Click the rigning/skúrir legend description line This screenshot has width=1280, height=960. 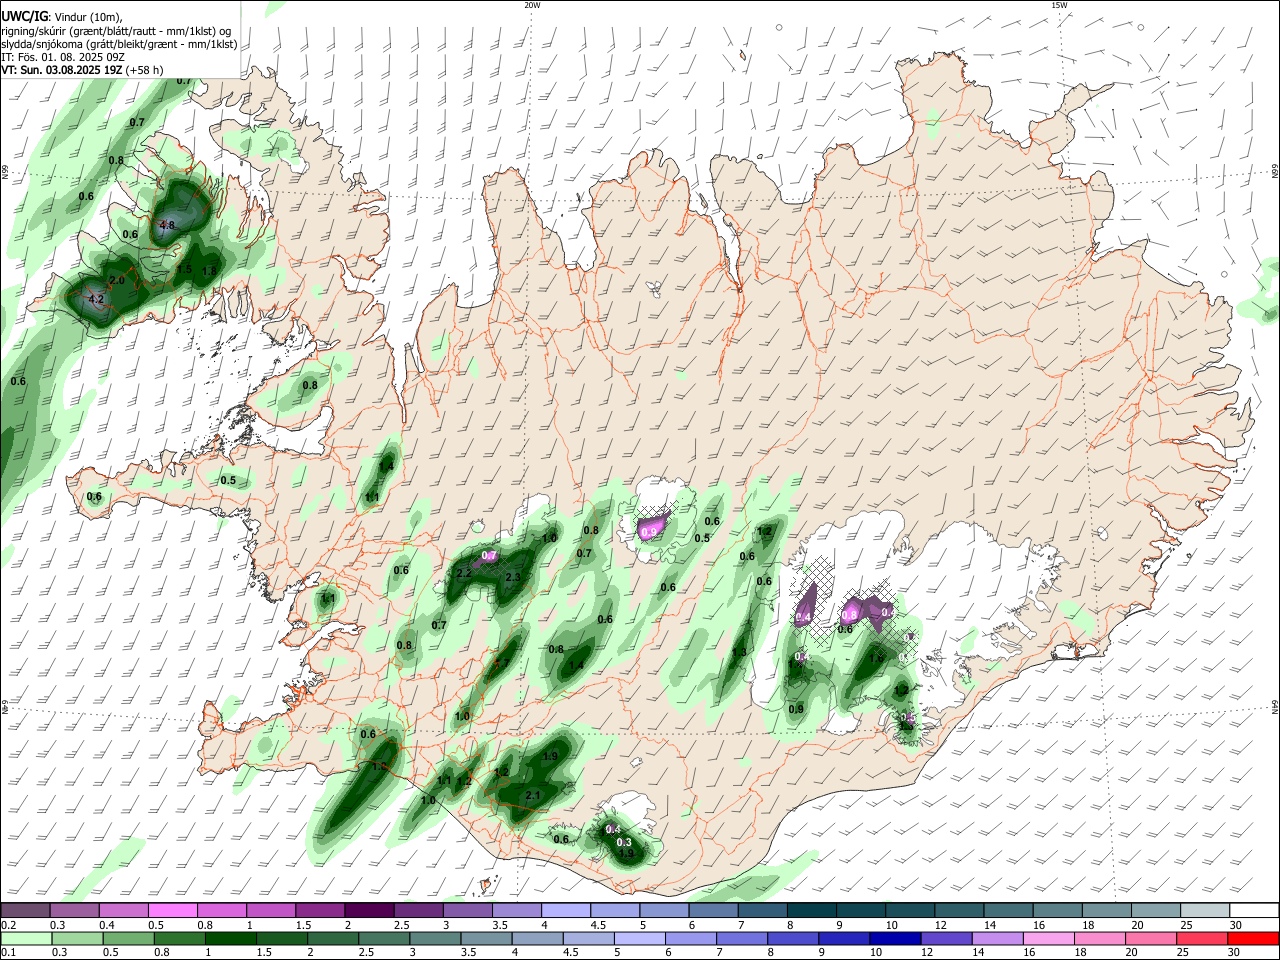[116, 31]
